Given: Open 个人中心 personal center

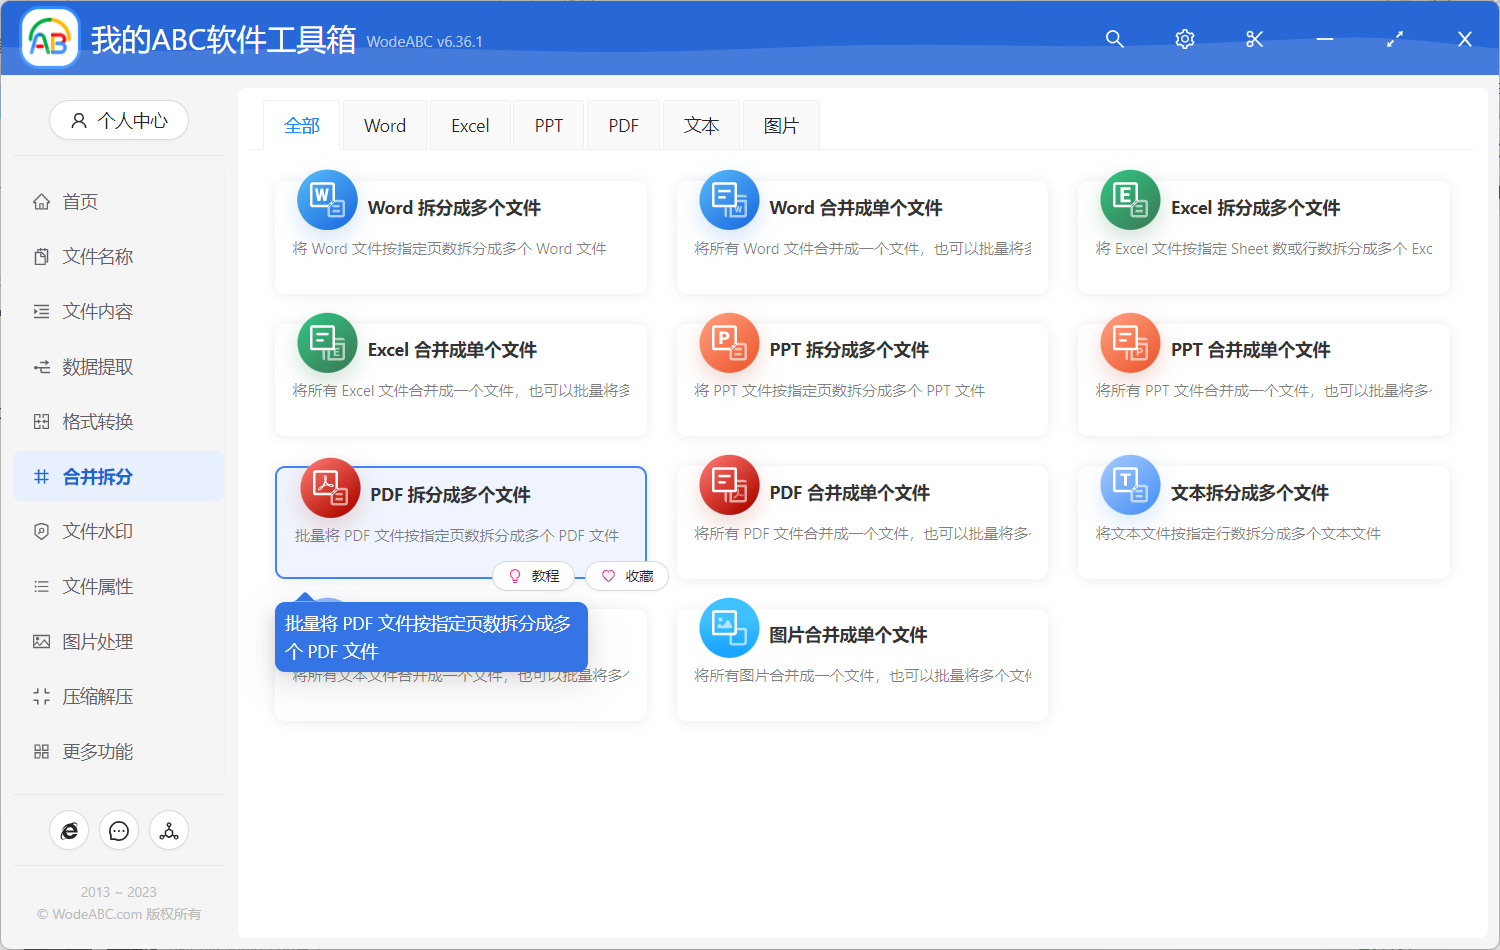Looking at the screenshot, I should coord(119,120).
